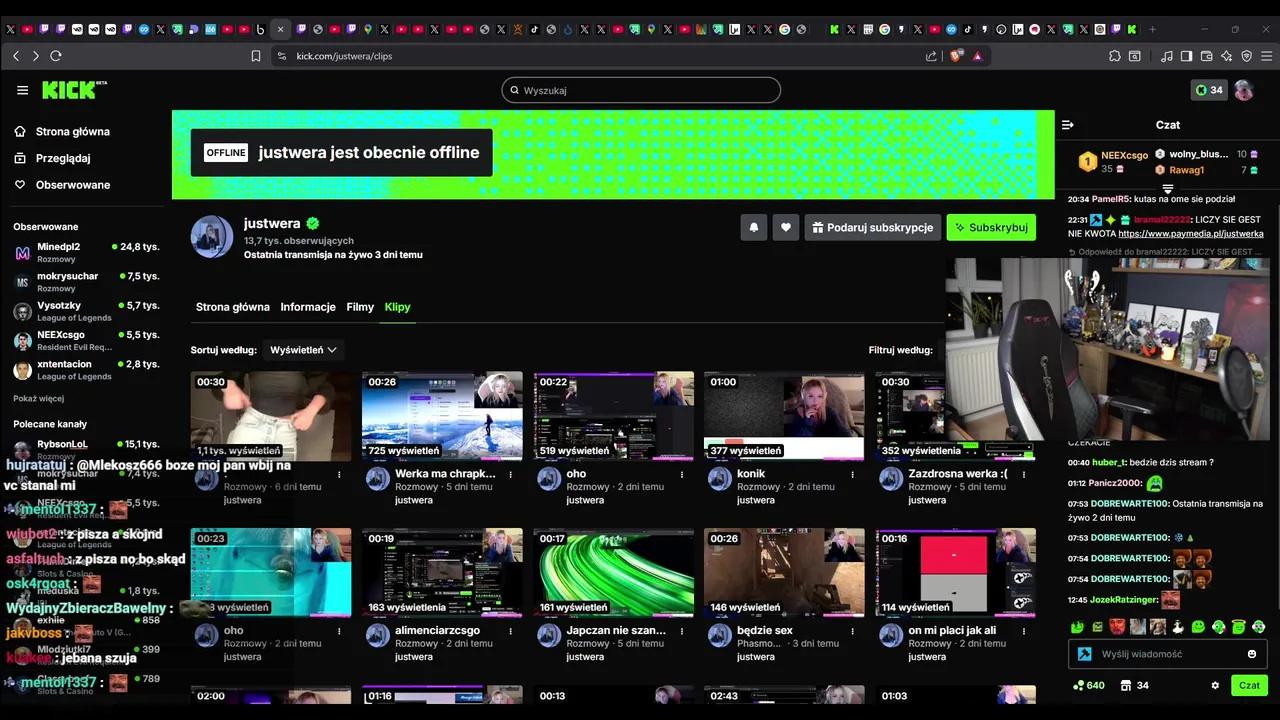Open the emoji picker in chat input
The width and height of the screenshot is (1280, 720).
click(1252, 654)
